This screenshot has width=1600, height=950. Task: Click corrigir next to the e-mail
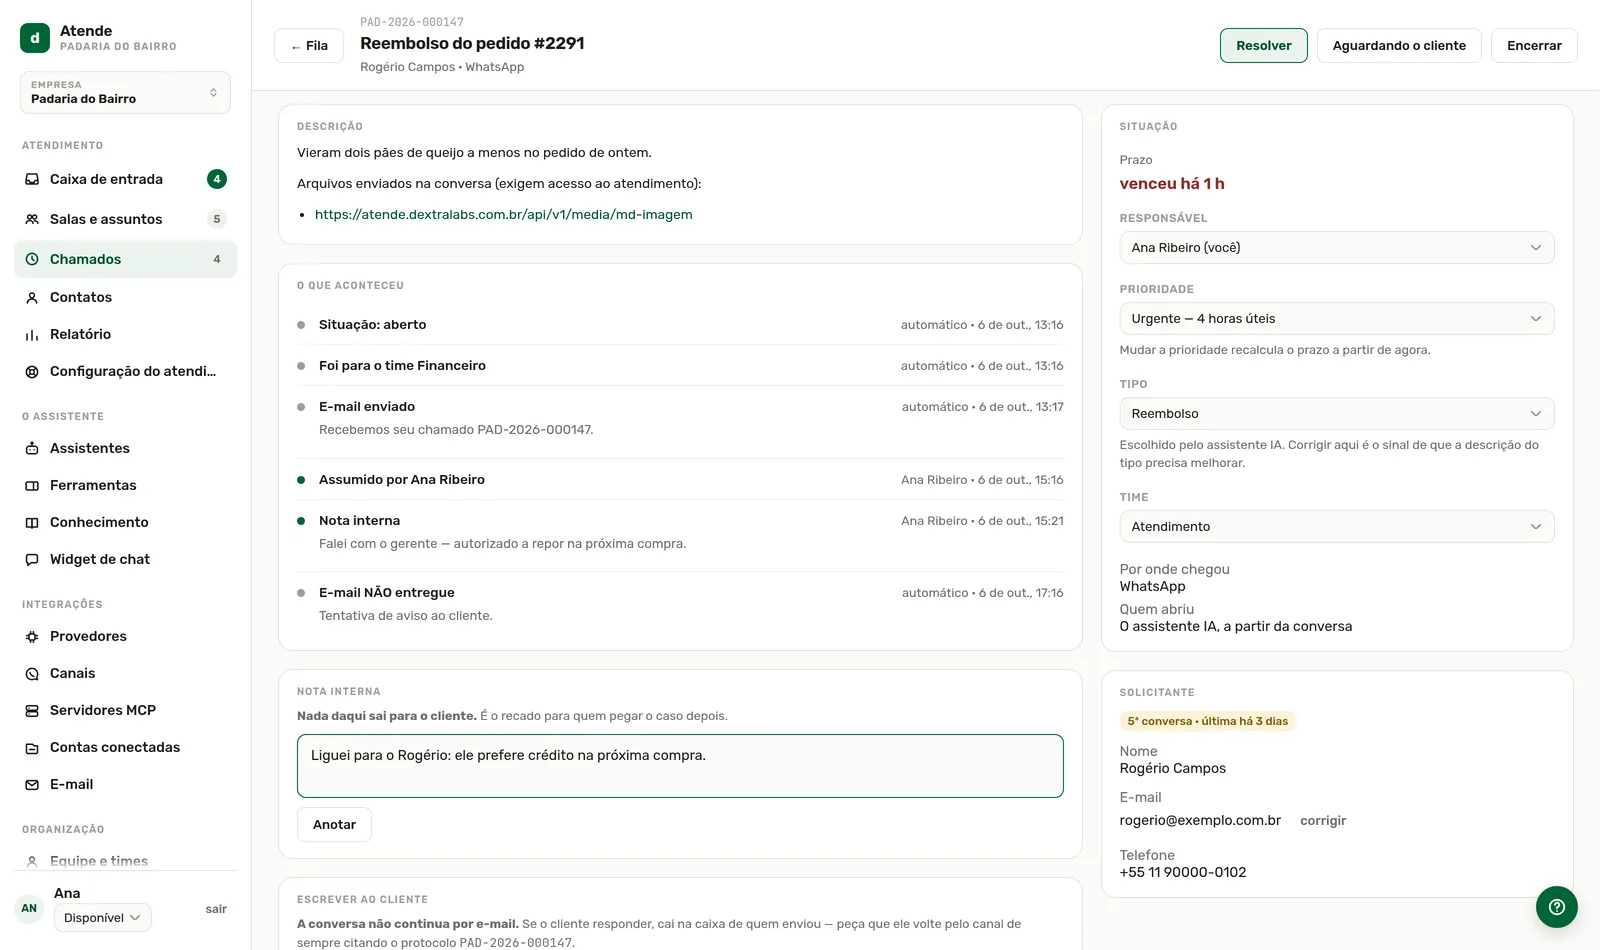click(1323, 820)
